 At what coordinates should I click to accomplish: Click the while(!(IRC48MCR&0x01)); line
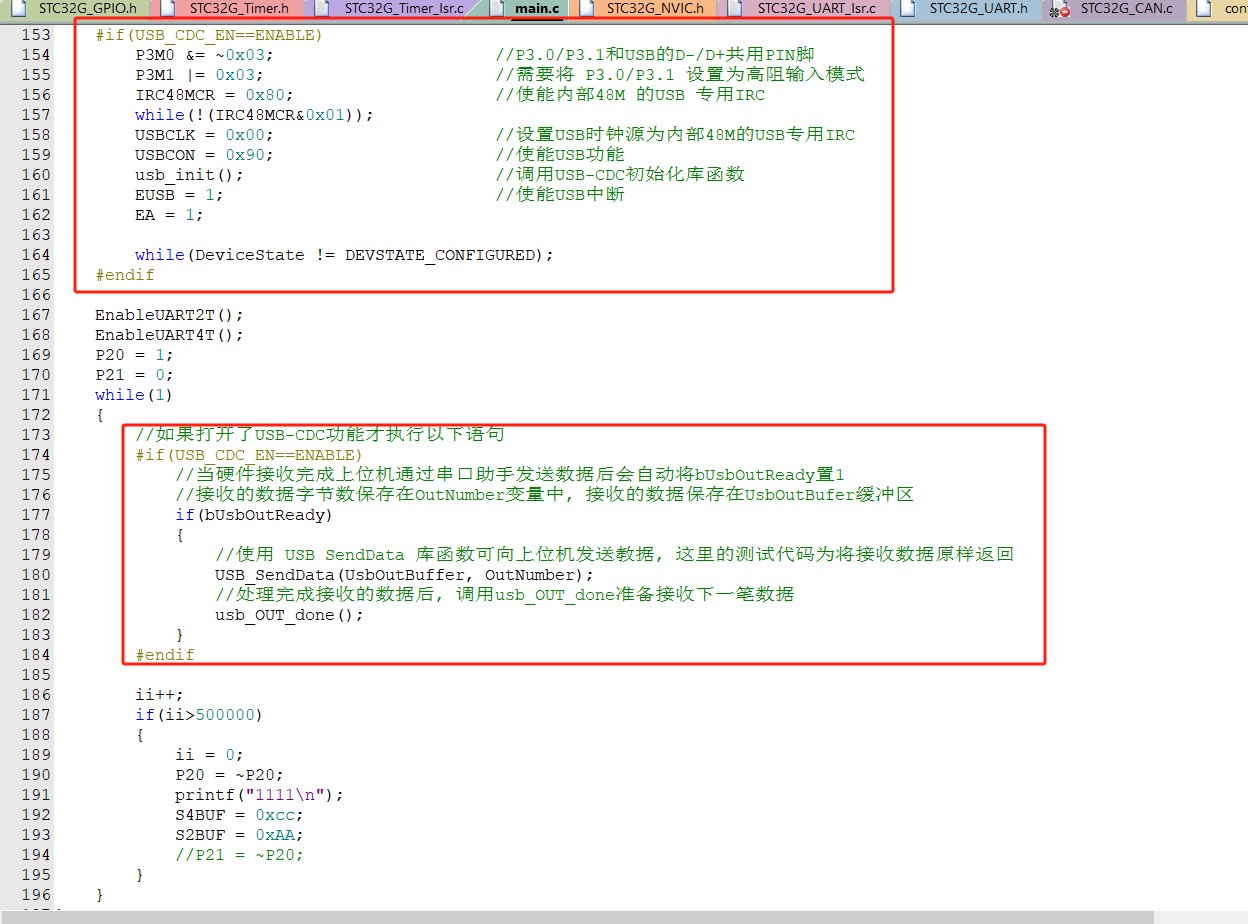pyautogui.click(x=254, y=115)
